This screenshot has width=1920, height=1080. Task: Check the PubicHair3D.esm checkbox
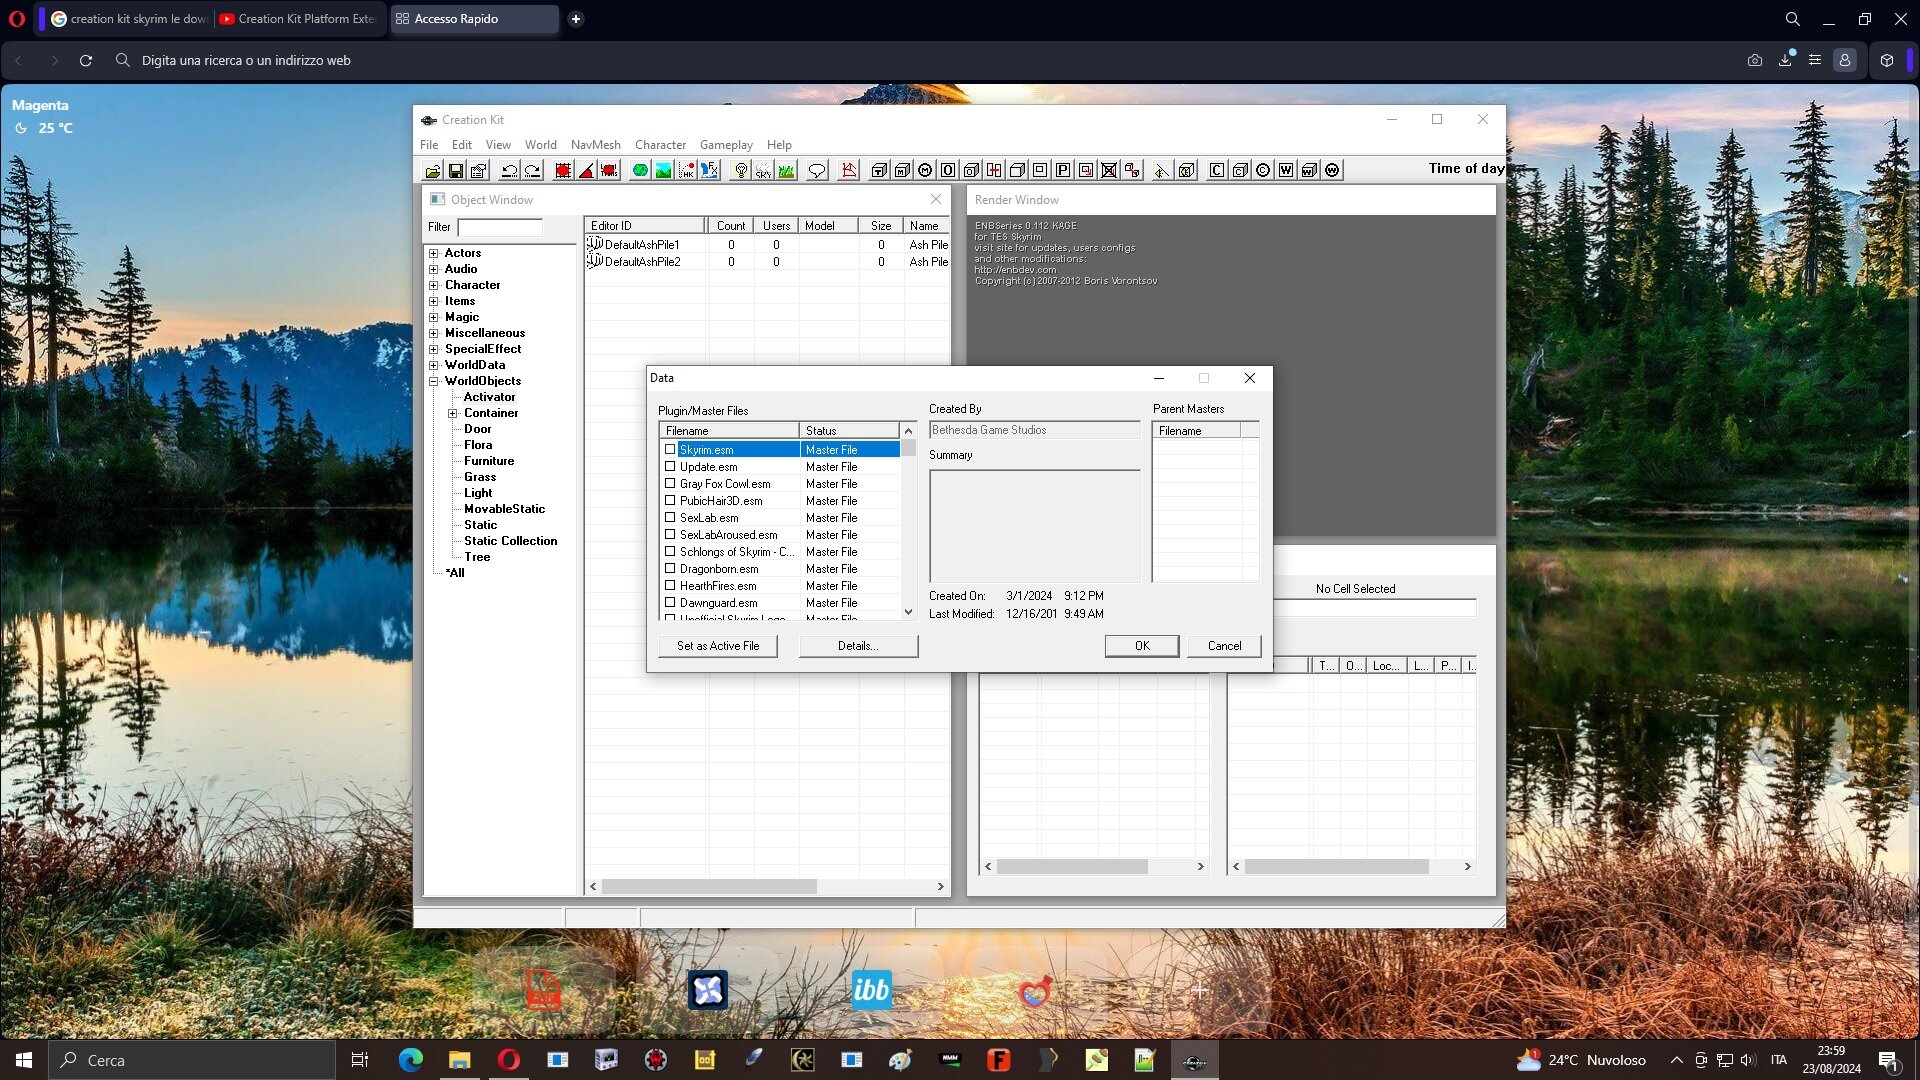click(670, 501)
